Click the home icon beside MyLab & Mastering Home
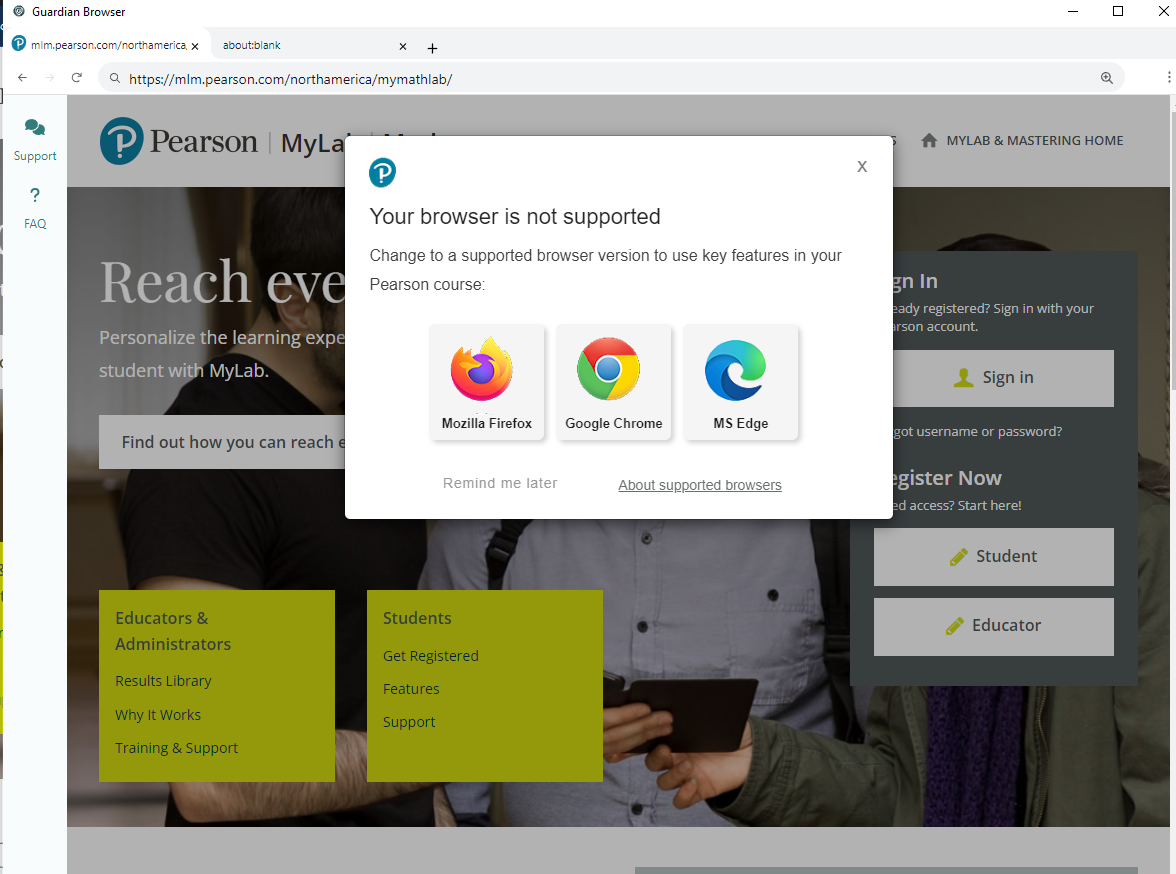Image resolution: width=1176 pixels, height=874 pixels. (x=929, y=140)
